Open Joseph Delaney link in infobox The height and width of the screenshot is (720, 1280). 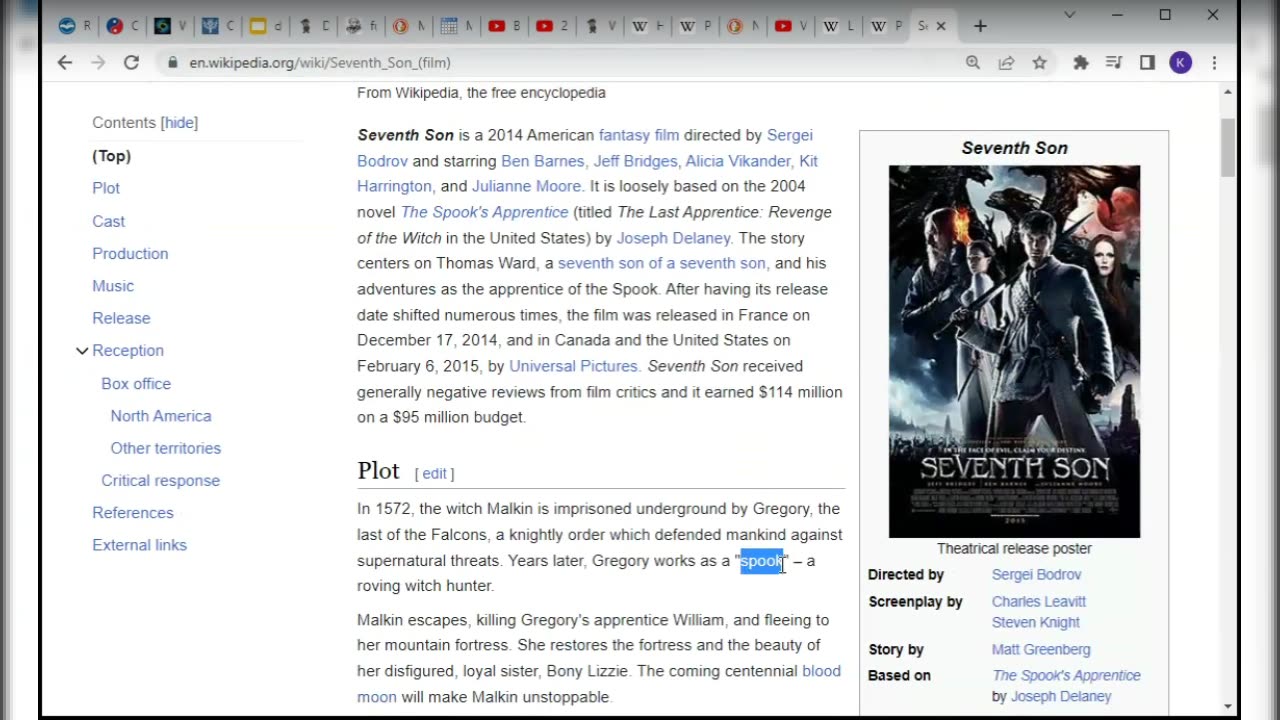coord(1061,697)
